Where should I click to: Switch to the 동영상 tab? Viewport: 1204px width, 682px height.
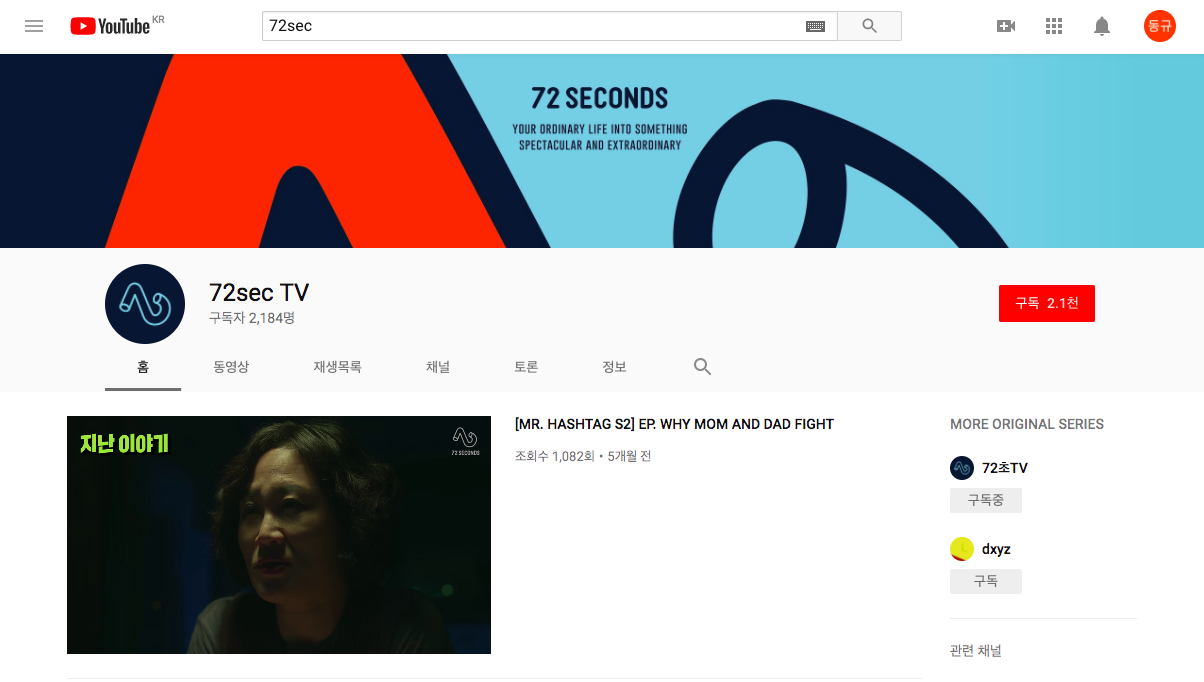coord(231,367)
